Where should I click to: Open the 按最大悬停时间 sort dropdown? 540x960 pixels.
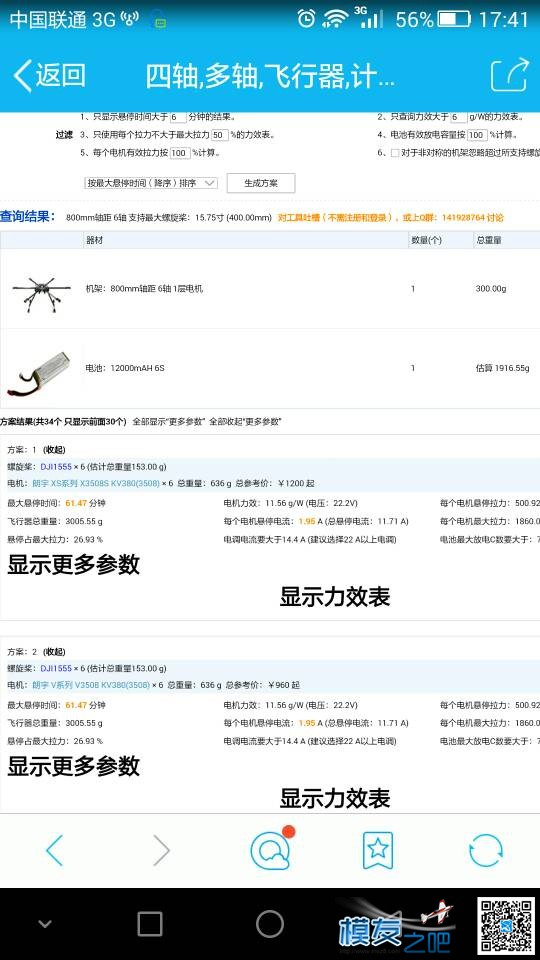(151, 183)
